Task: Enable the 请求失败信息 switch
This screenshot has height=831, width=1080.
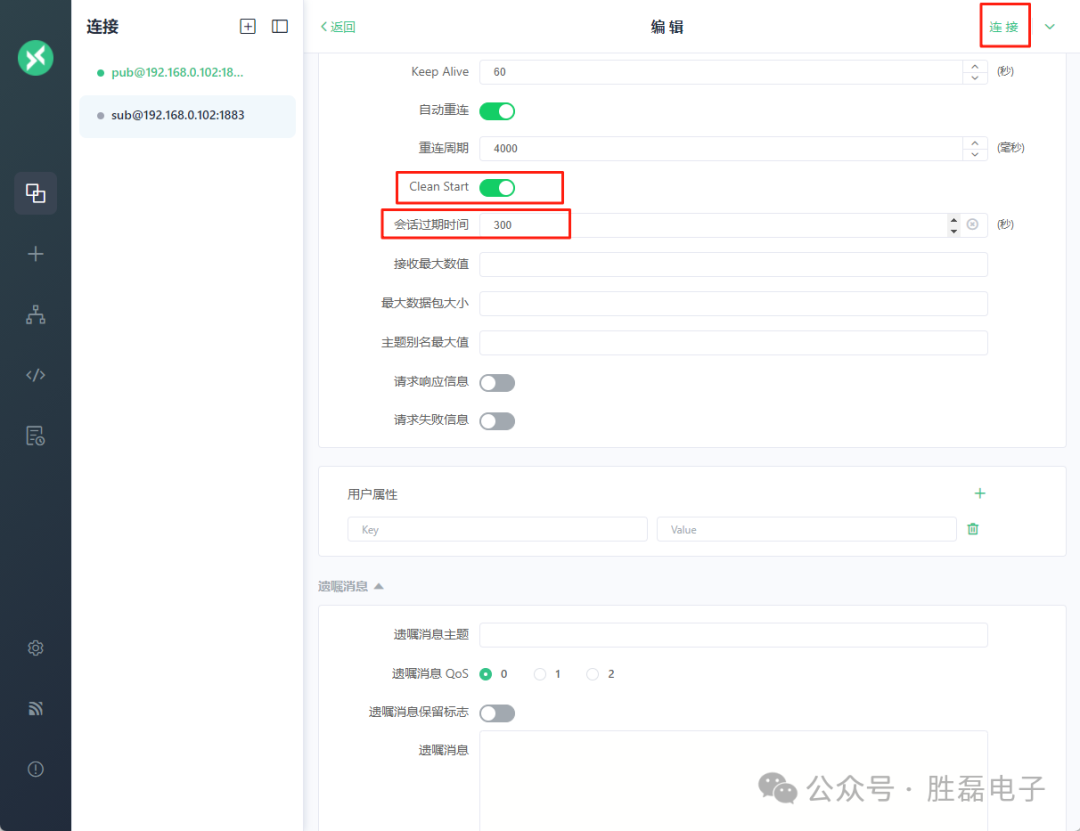Action: pos(497,421)
